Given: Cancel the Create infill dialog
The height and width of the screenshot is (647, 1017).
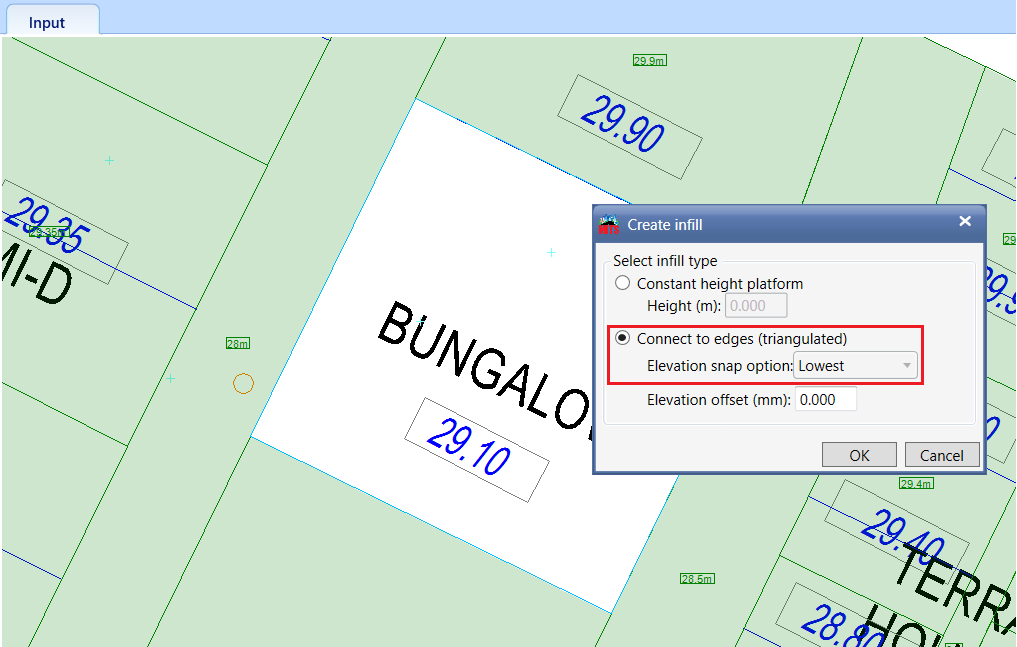Looking at the screenshot, I should click(x=941, y=455).
